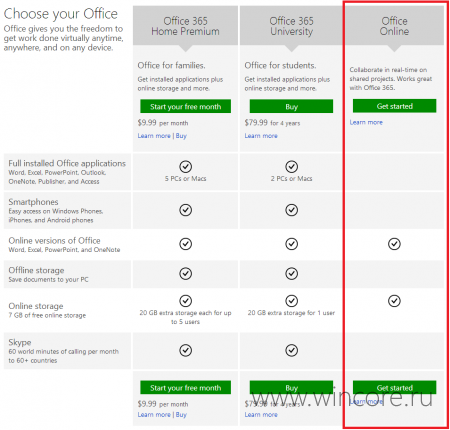Image resolution: width=450 pixels, height=430 pixels.
Task: Click the bottom green Buy button
Action: (291, 387)
